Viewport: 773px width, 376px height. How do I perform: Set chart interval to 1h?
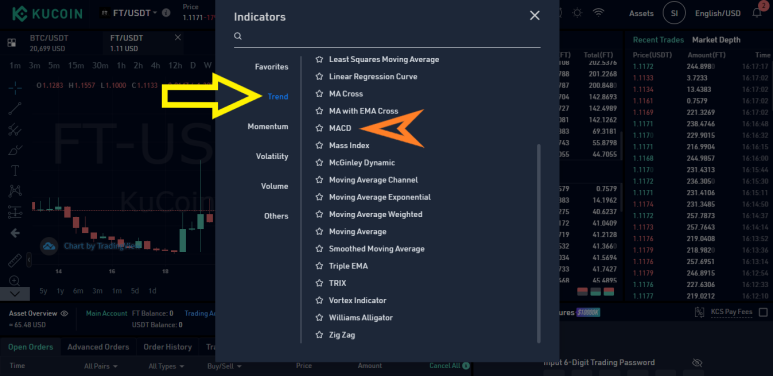[121, 66]
